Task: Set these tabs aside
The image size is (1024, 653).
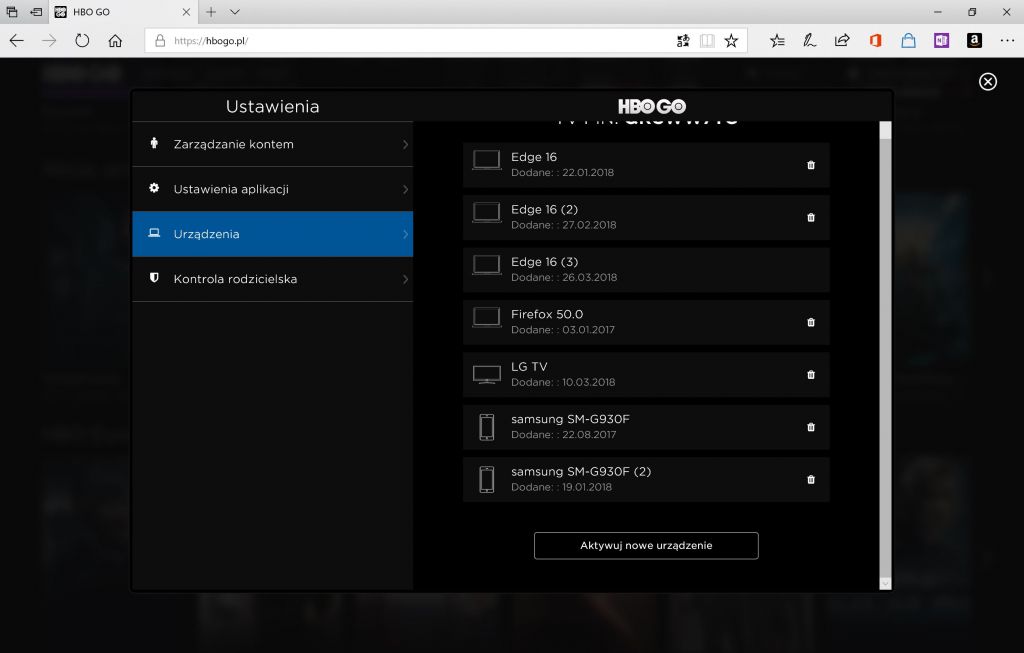Action: tap(37, 12)
